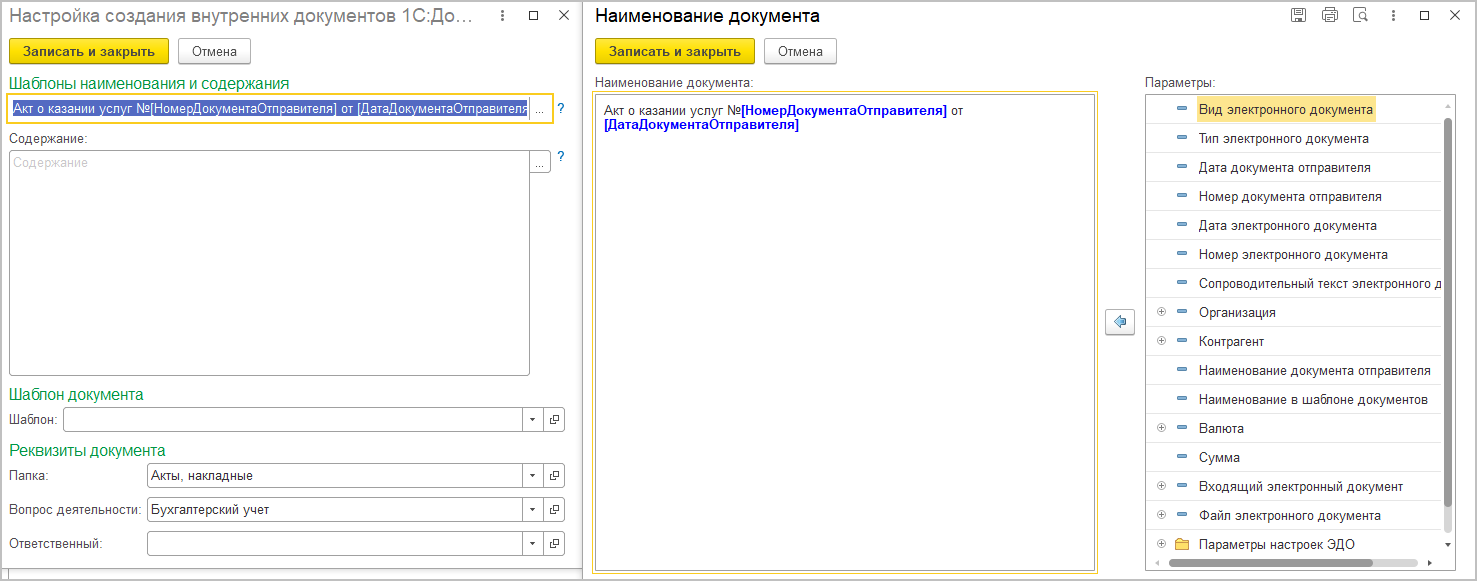The width and height of the screenshot is (1477, 581).
Task: Select the Дата документа отправителя parameter
Action: point(1285,167)
